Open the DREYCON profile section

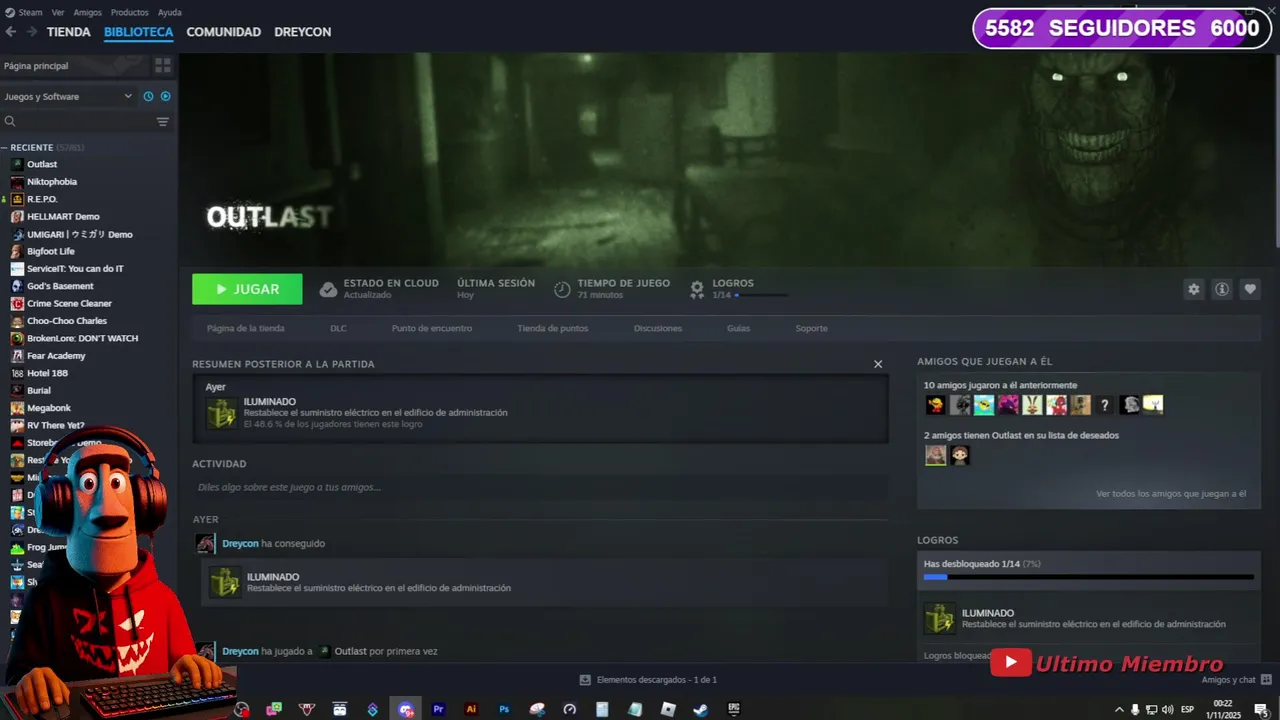coord(303,32)
